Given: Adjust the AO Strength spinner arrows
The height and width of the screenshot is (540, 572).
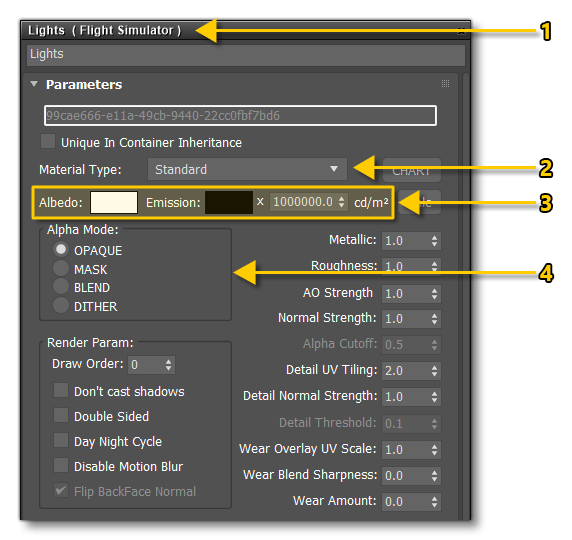Looking at the screenshot, I should (434, 294).
